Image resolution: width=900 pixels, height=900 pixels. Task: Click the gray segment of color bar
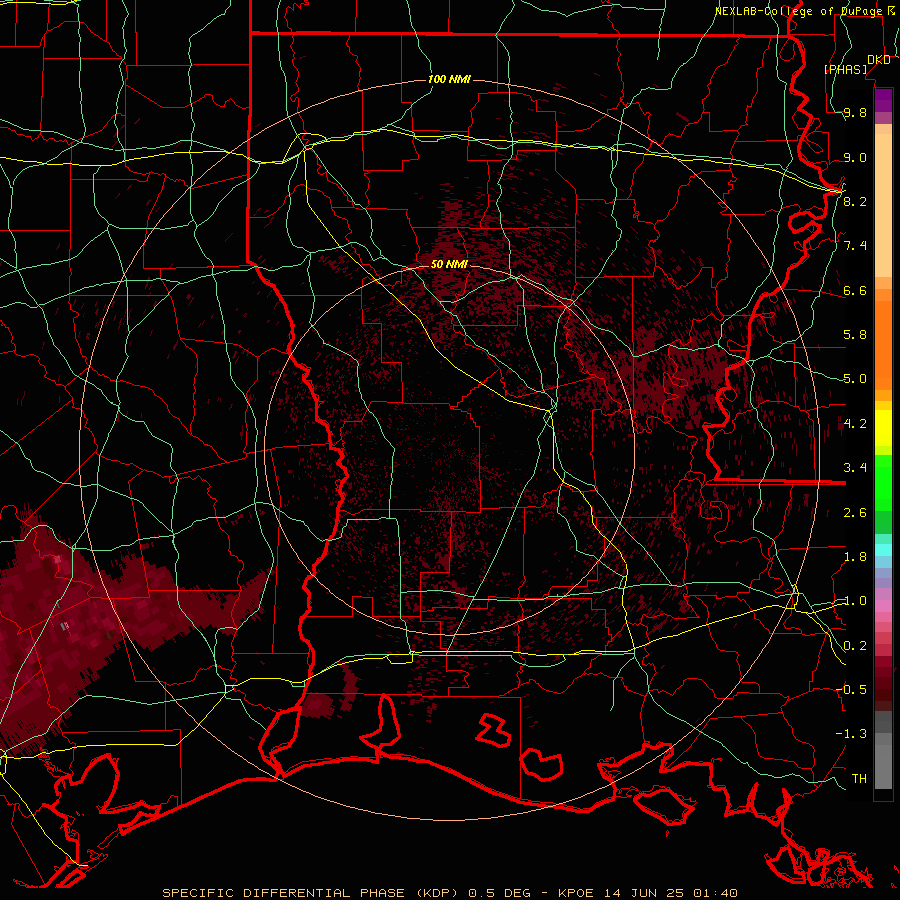tap(883, 749)
